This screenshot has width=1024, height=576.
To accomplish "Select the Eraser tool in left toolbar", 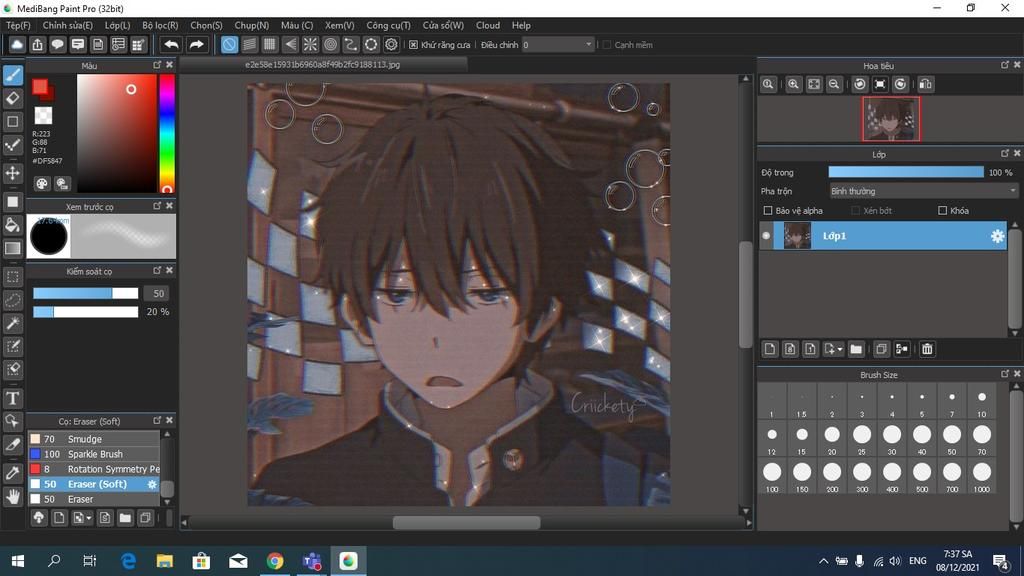I will [x=12, y=99].
